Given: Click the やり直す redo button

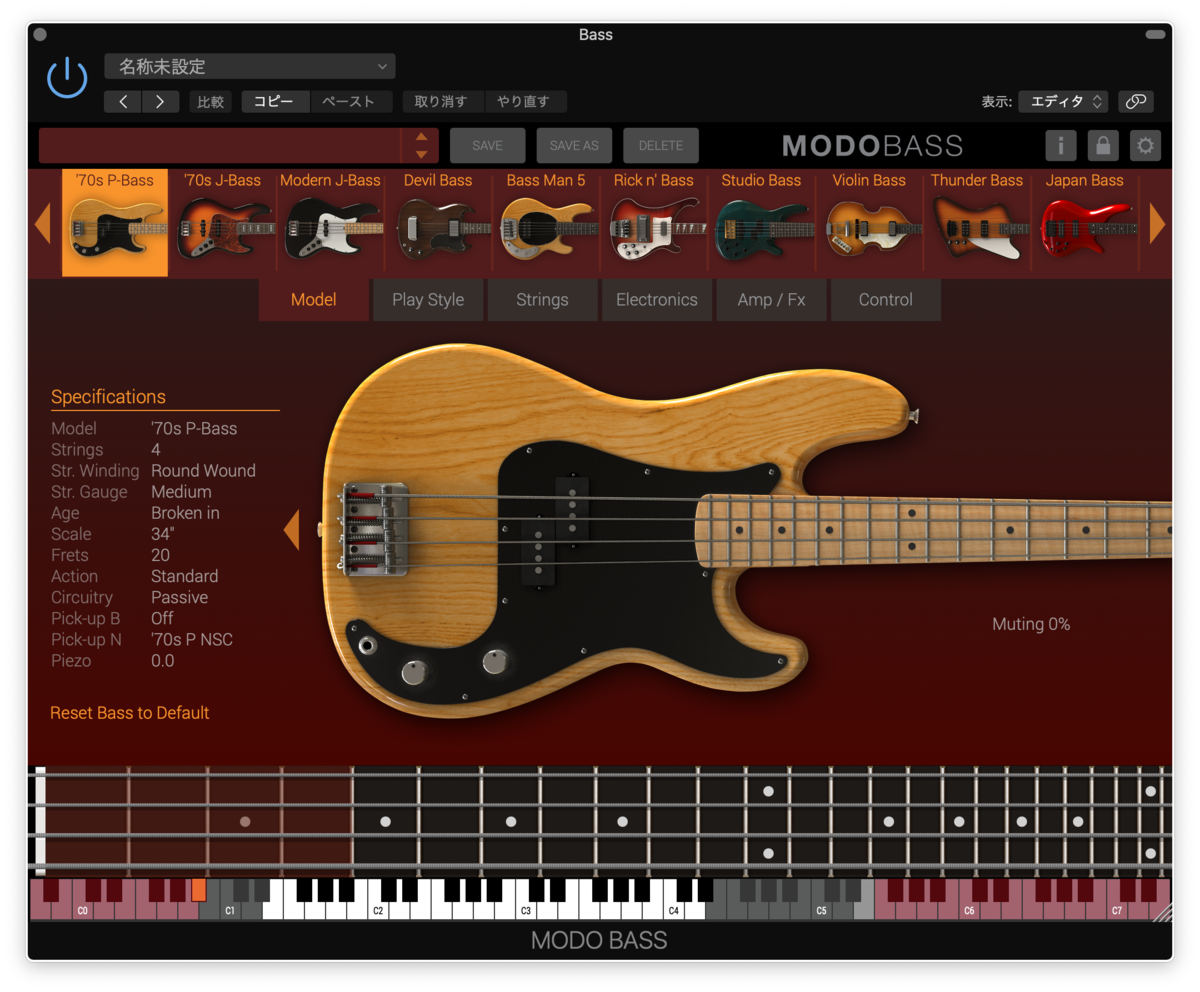Looking at the screenshot, I should tap(525, 101).
